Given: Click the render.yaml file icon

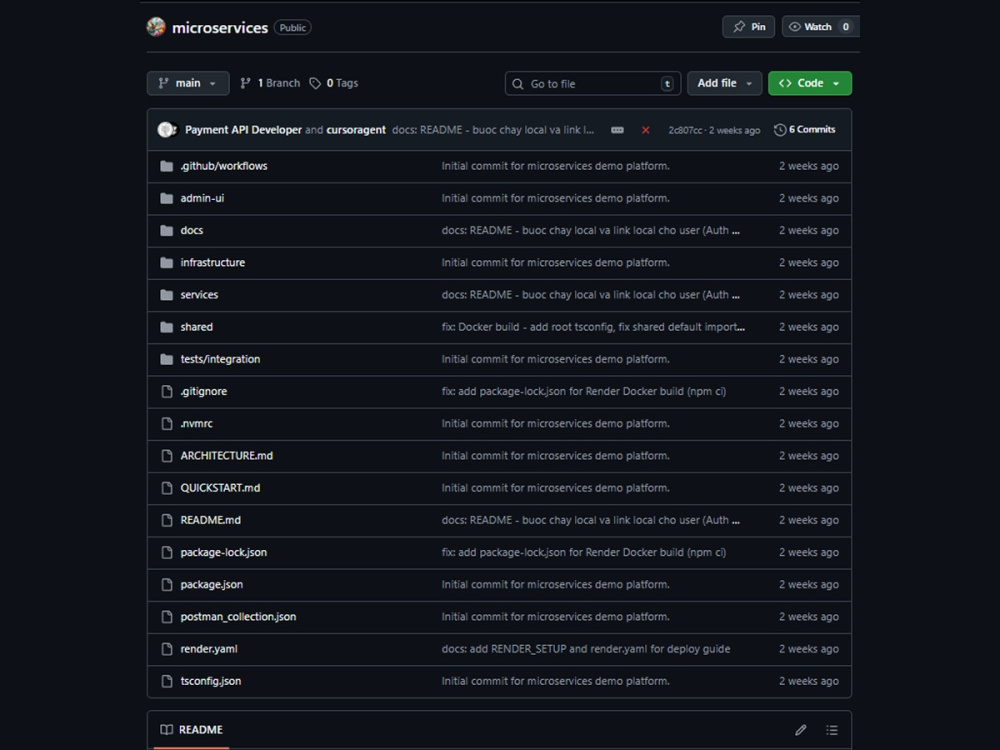Looking at the screenshot, I should (166, 649).
